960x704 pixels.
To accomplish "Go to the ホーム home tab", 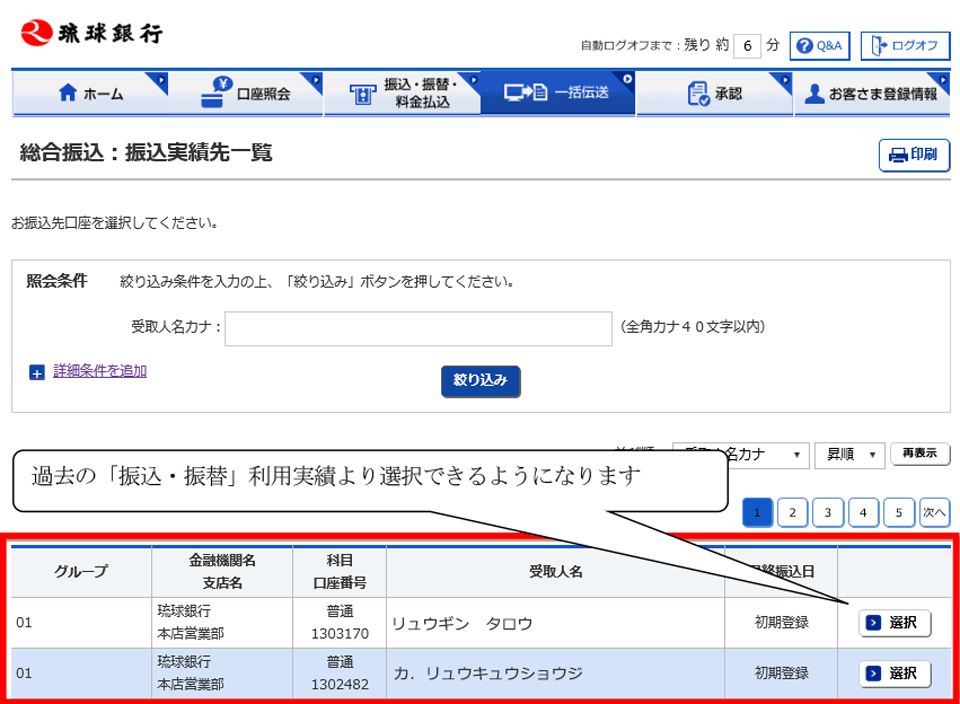I will point(90,94).
